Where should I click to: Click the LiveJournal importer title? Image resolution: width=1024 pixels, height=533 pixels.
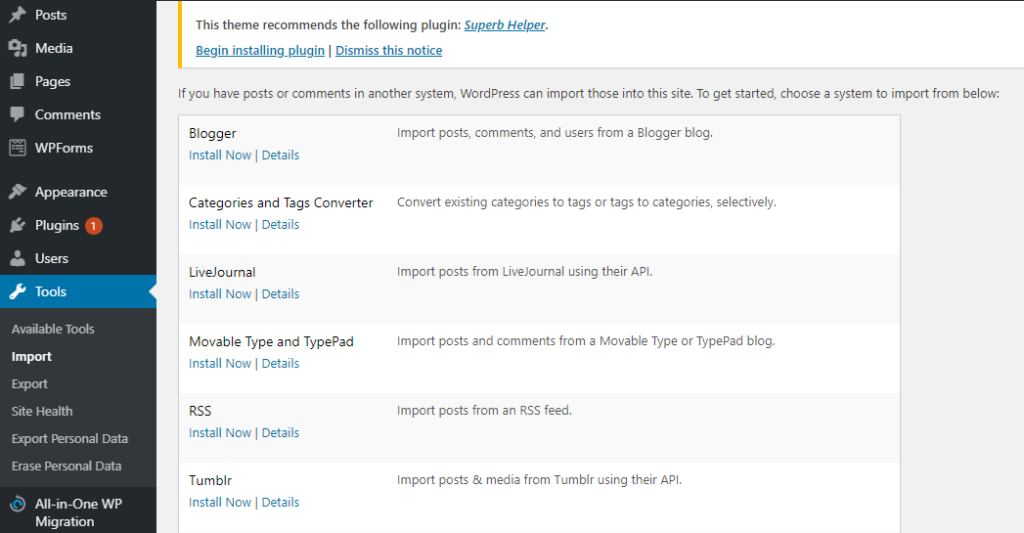(222, 272)
